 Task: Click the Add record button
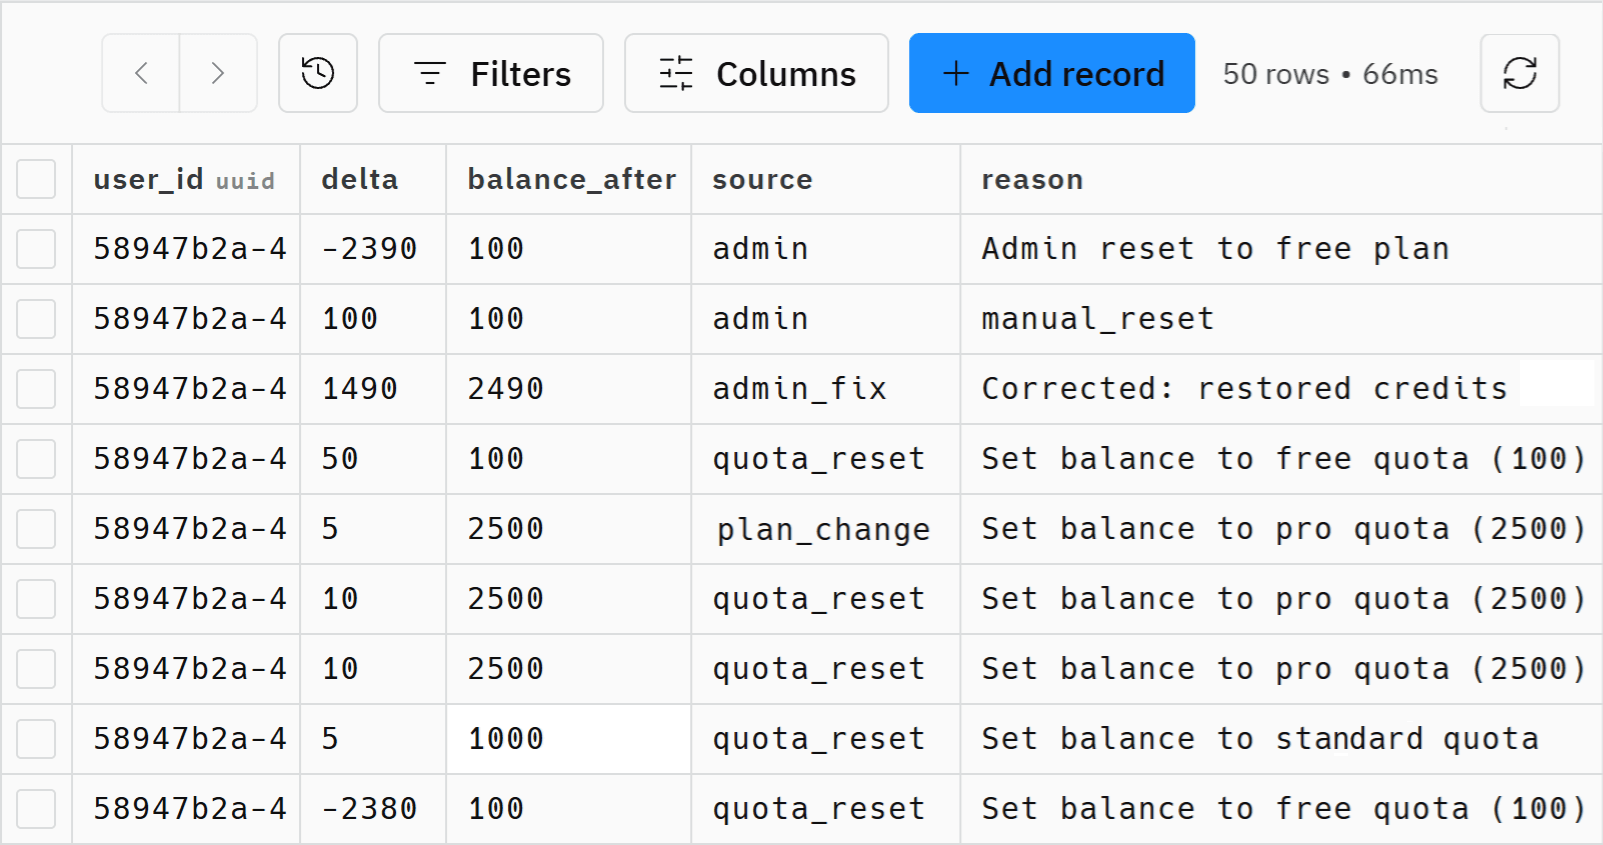tap(1051, 73)
